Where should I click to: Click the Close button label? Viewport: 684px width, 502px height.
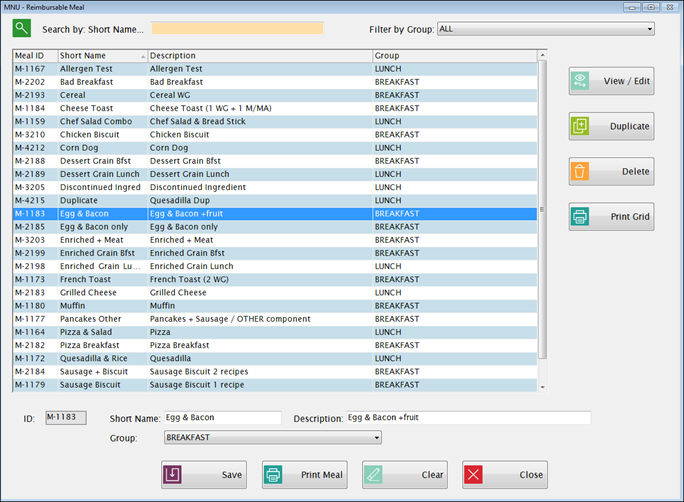(x=531, y=475)
